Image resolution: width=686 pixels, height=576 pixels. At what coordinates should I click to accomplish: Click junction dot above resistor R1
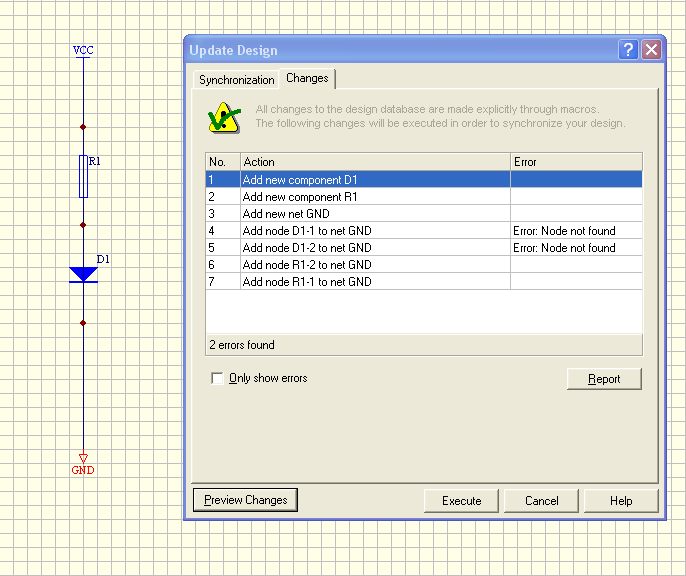pyautogui.click(x=83, y=127)
